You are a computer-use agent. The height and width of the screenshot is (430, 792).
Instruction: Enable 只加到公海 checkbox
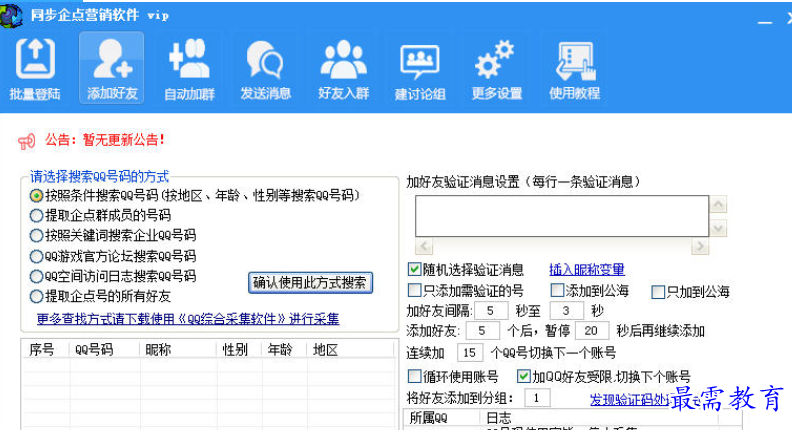pyautogui.click(x=658, y=292)
